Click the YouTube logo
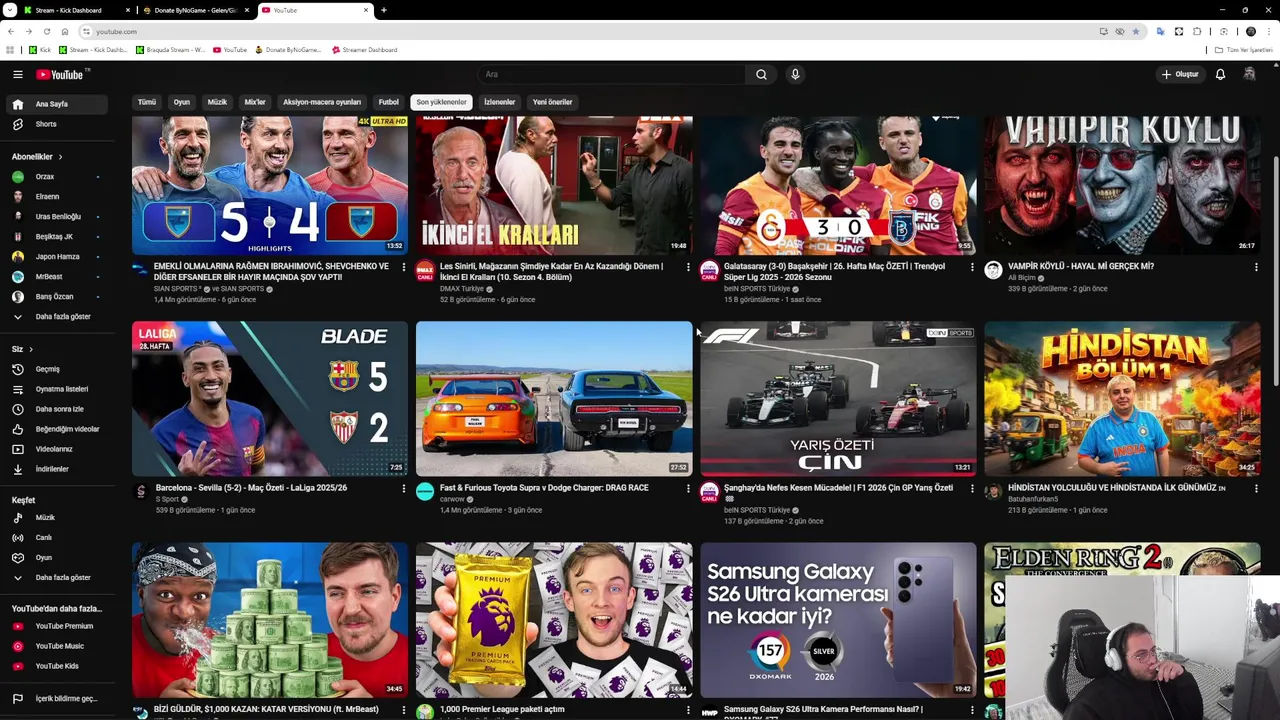 point(62,74)
